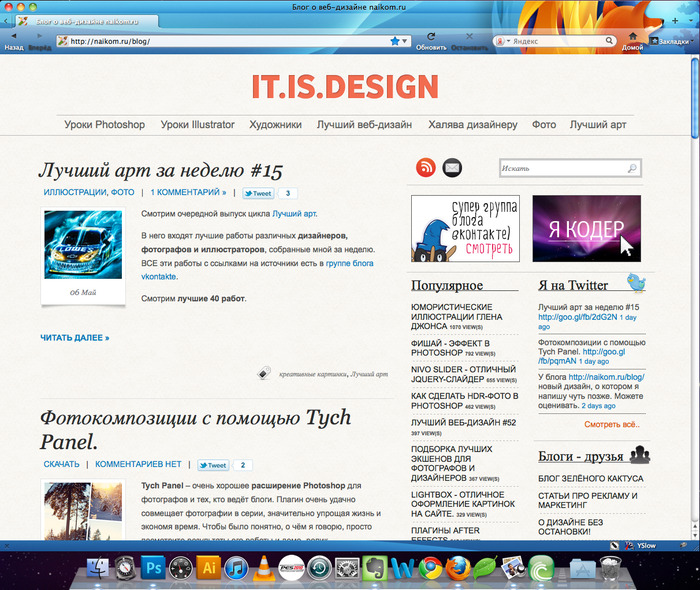Open the goo.gl/fb/2dG2N tweet link
This screenshot has width=700, height=590.
(x=577, y=317)
